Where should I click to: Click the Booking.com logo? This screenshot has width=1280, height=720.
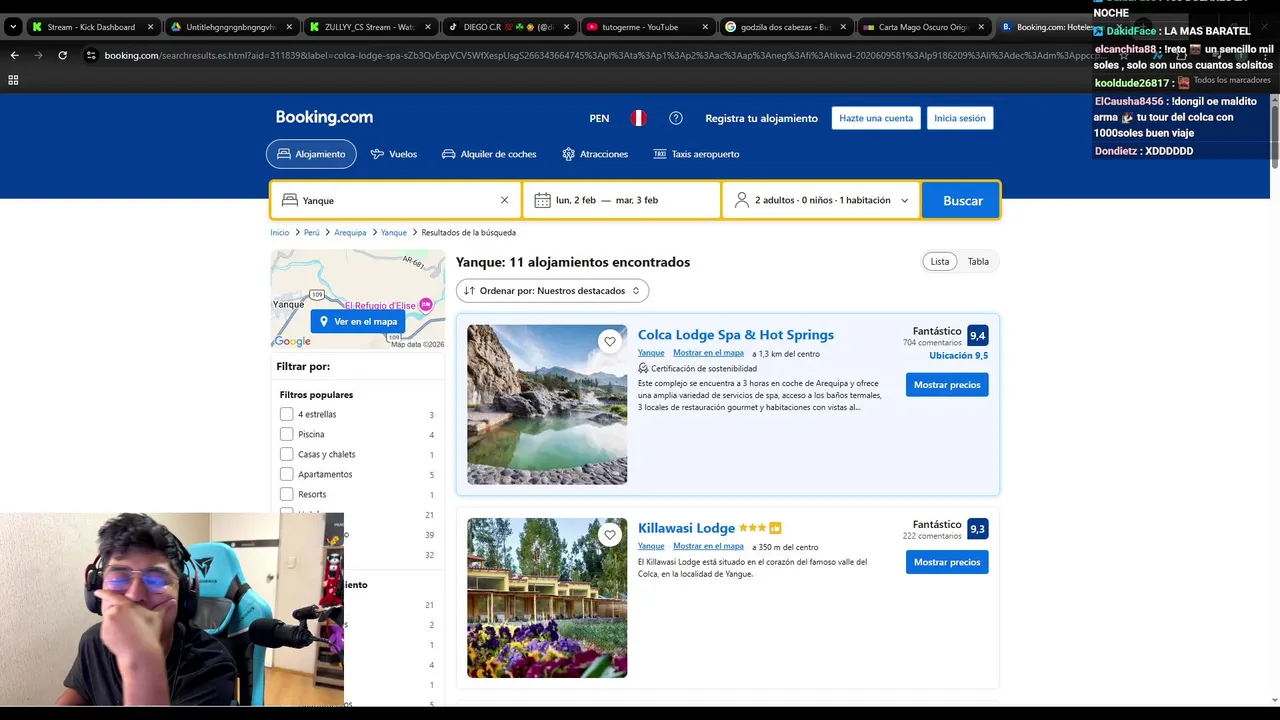[324, 117]
